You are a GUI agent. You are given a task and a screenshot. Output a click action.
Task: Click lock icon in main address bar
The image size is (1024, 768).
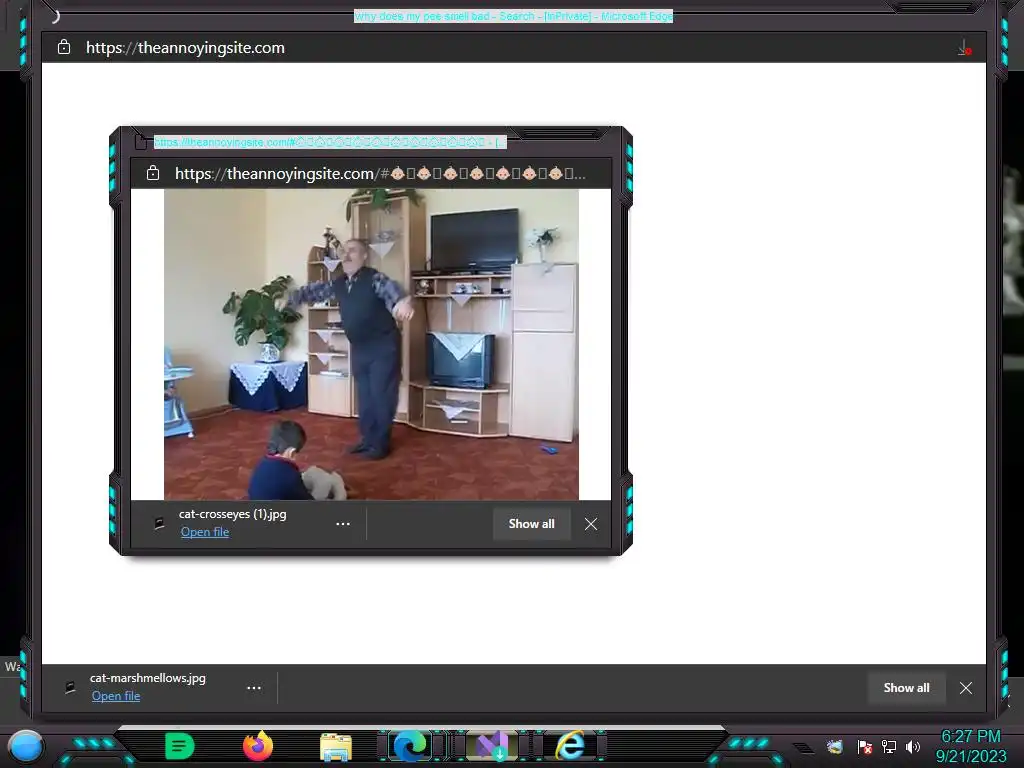click(64, 47)
